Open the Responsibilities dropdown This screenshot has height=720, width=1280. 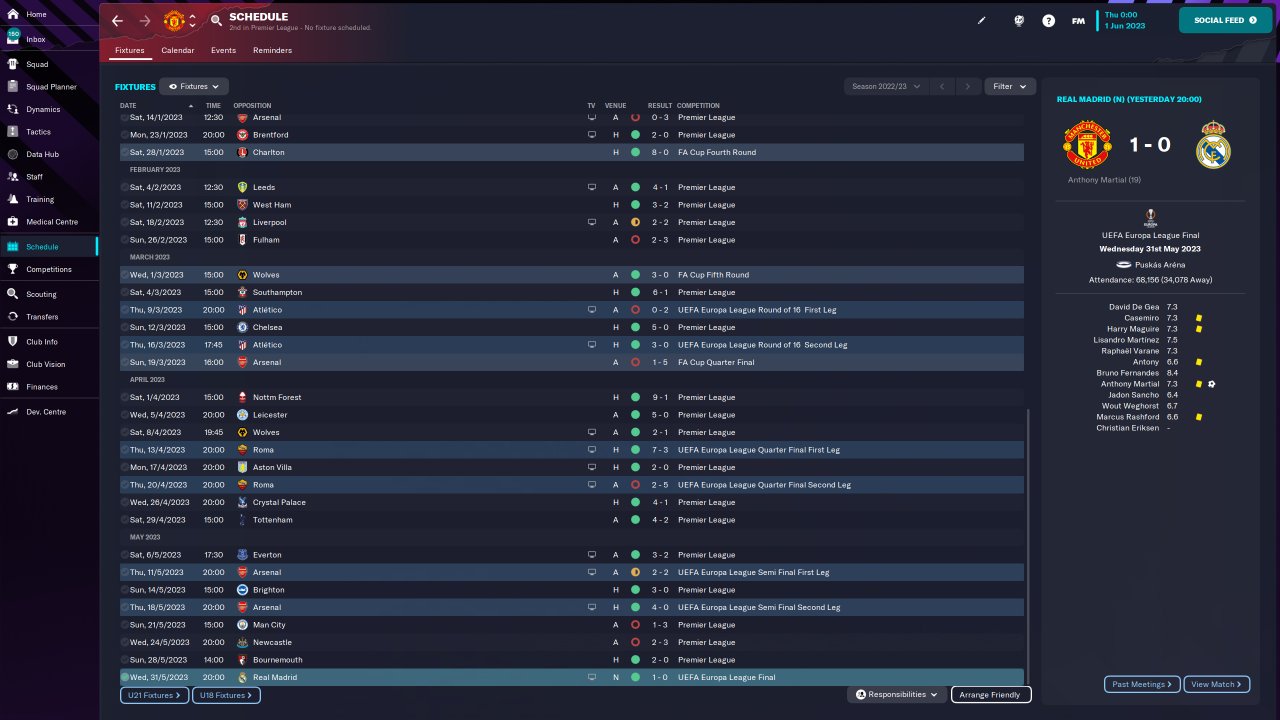coord(897,695)
